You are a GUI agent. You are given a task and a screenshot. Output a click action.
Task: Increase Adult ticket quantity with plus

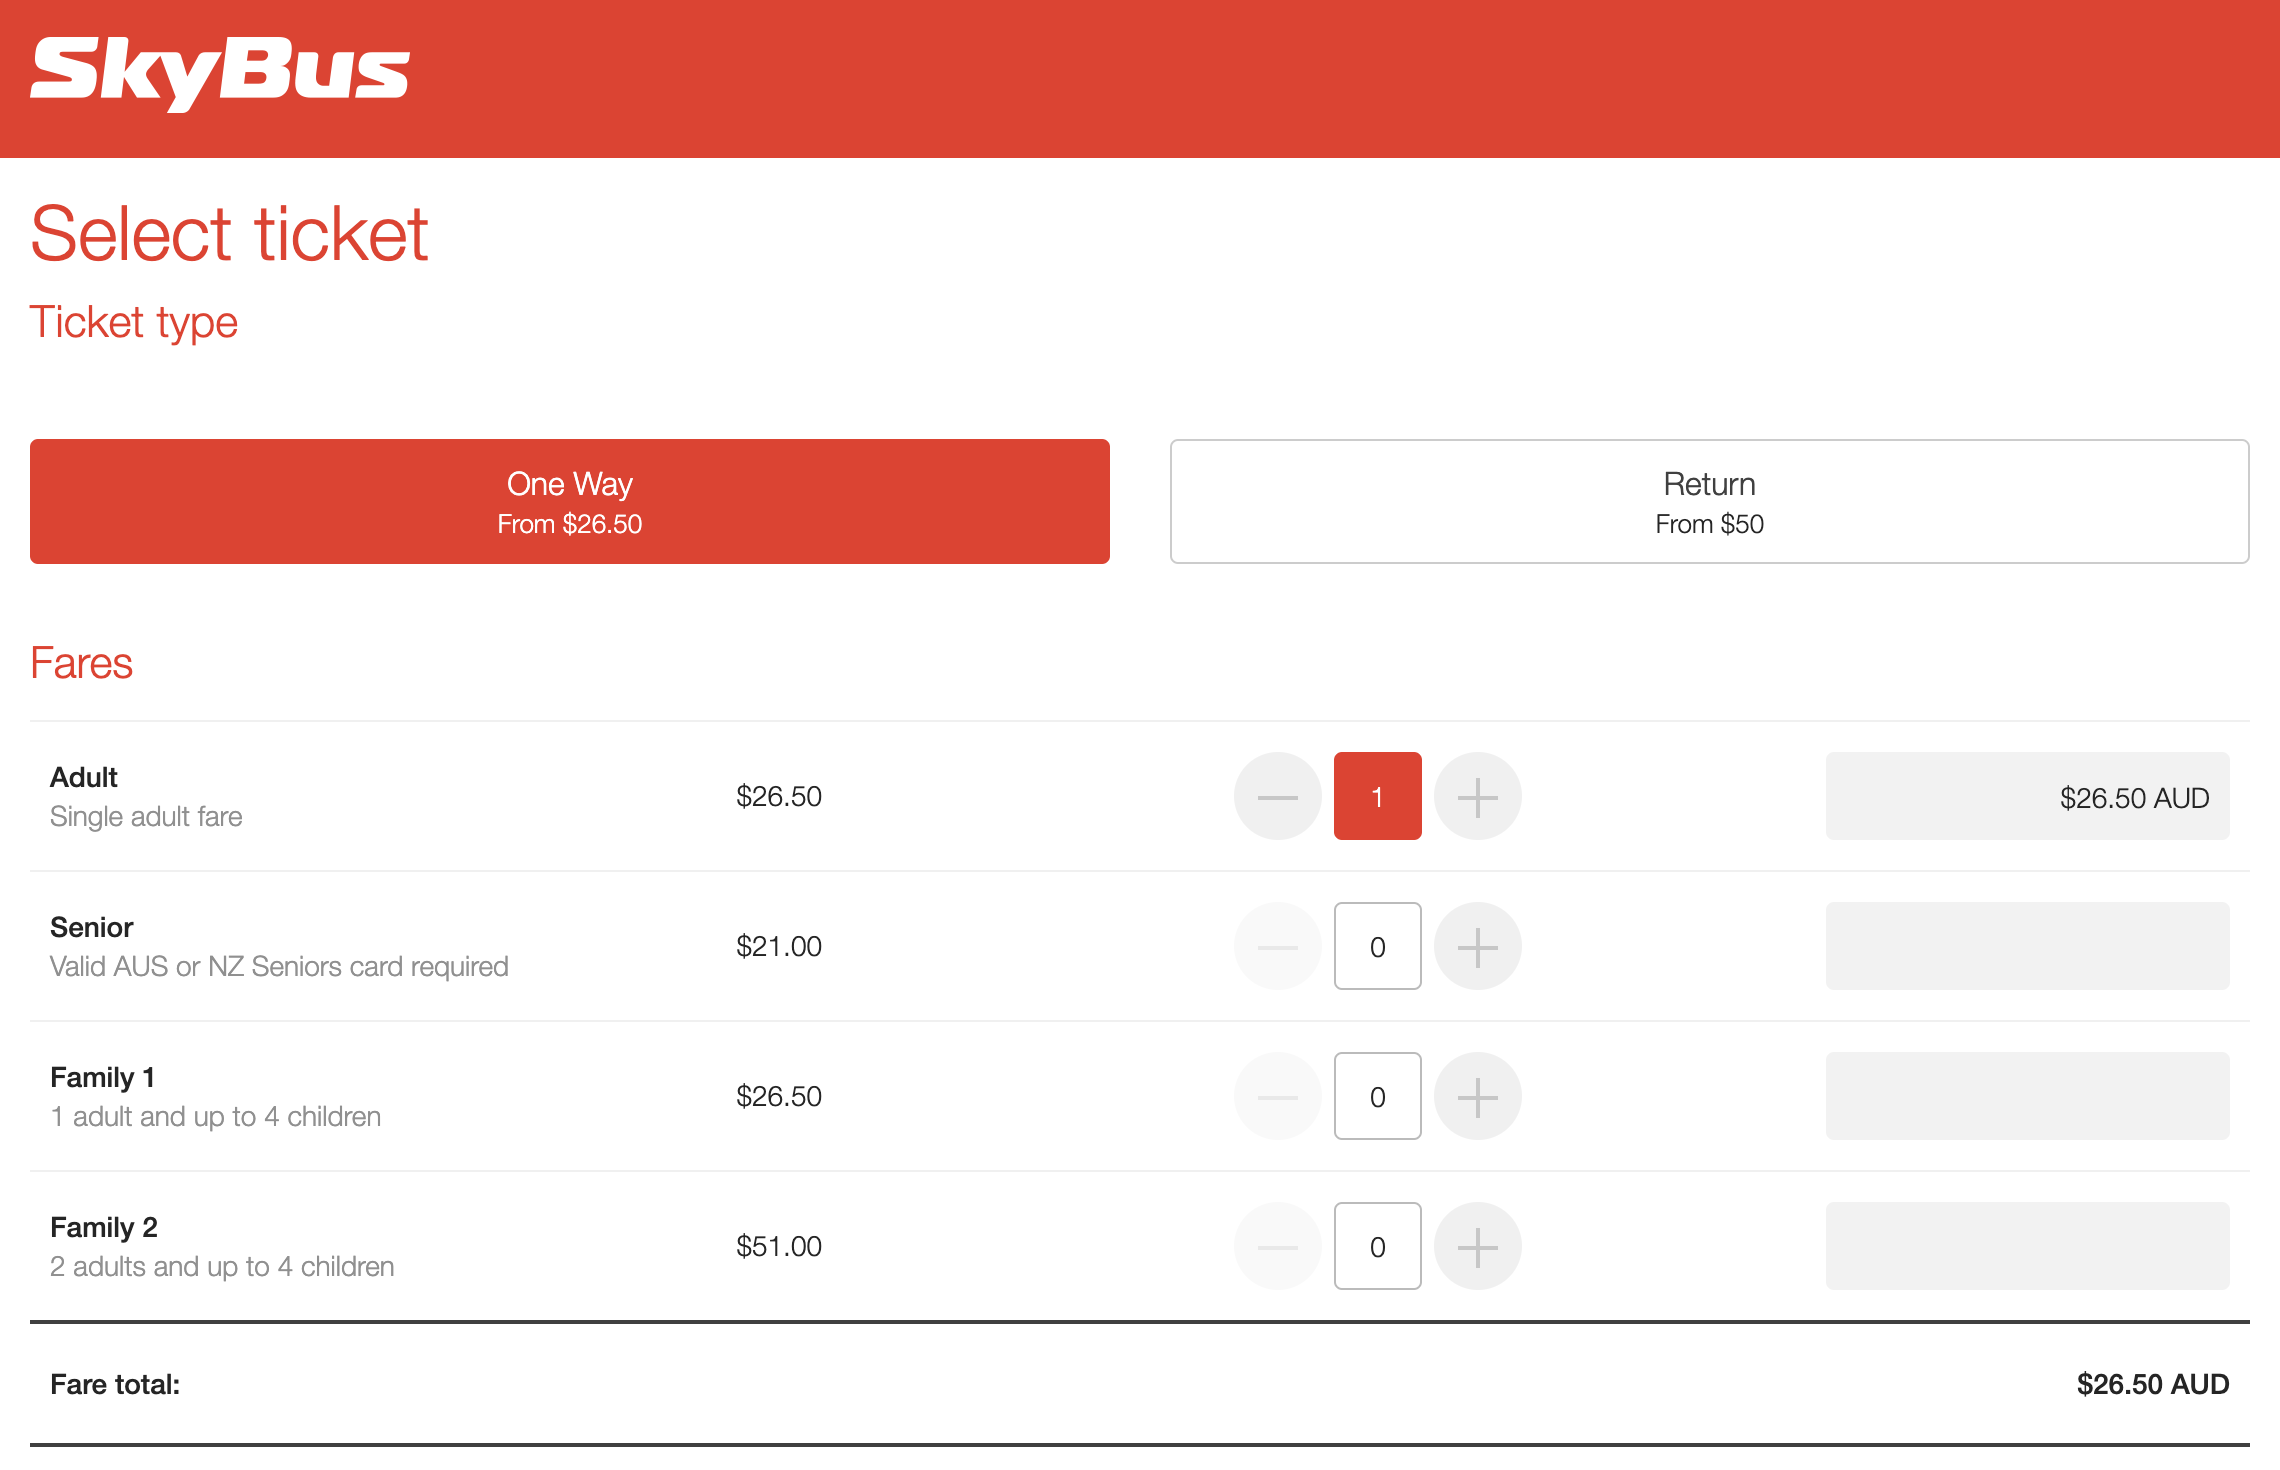(x=1477, y=797)
